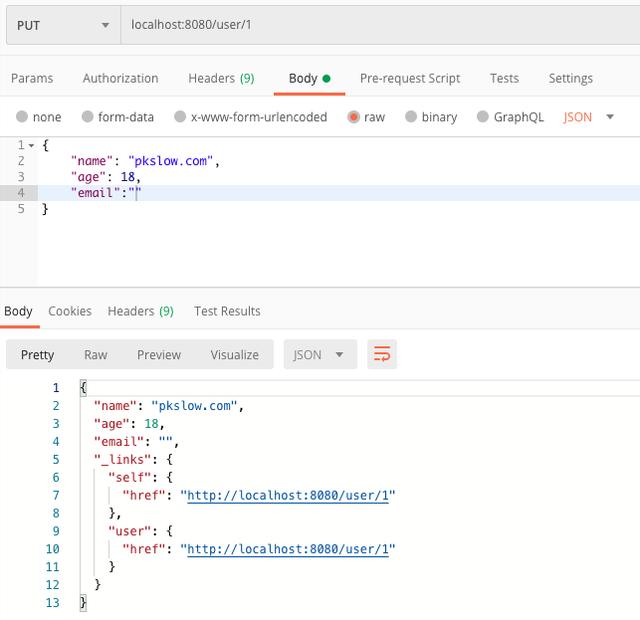Screen dimensions: 640x620
Task: Switch to response Cookies tab
Action: pos(70,311)
